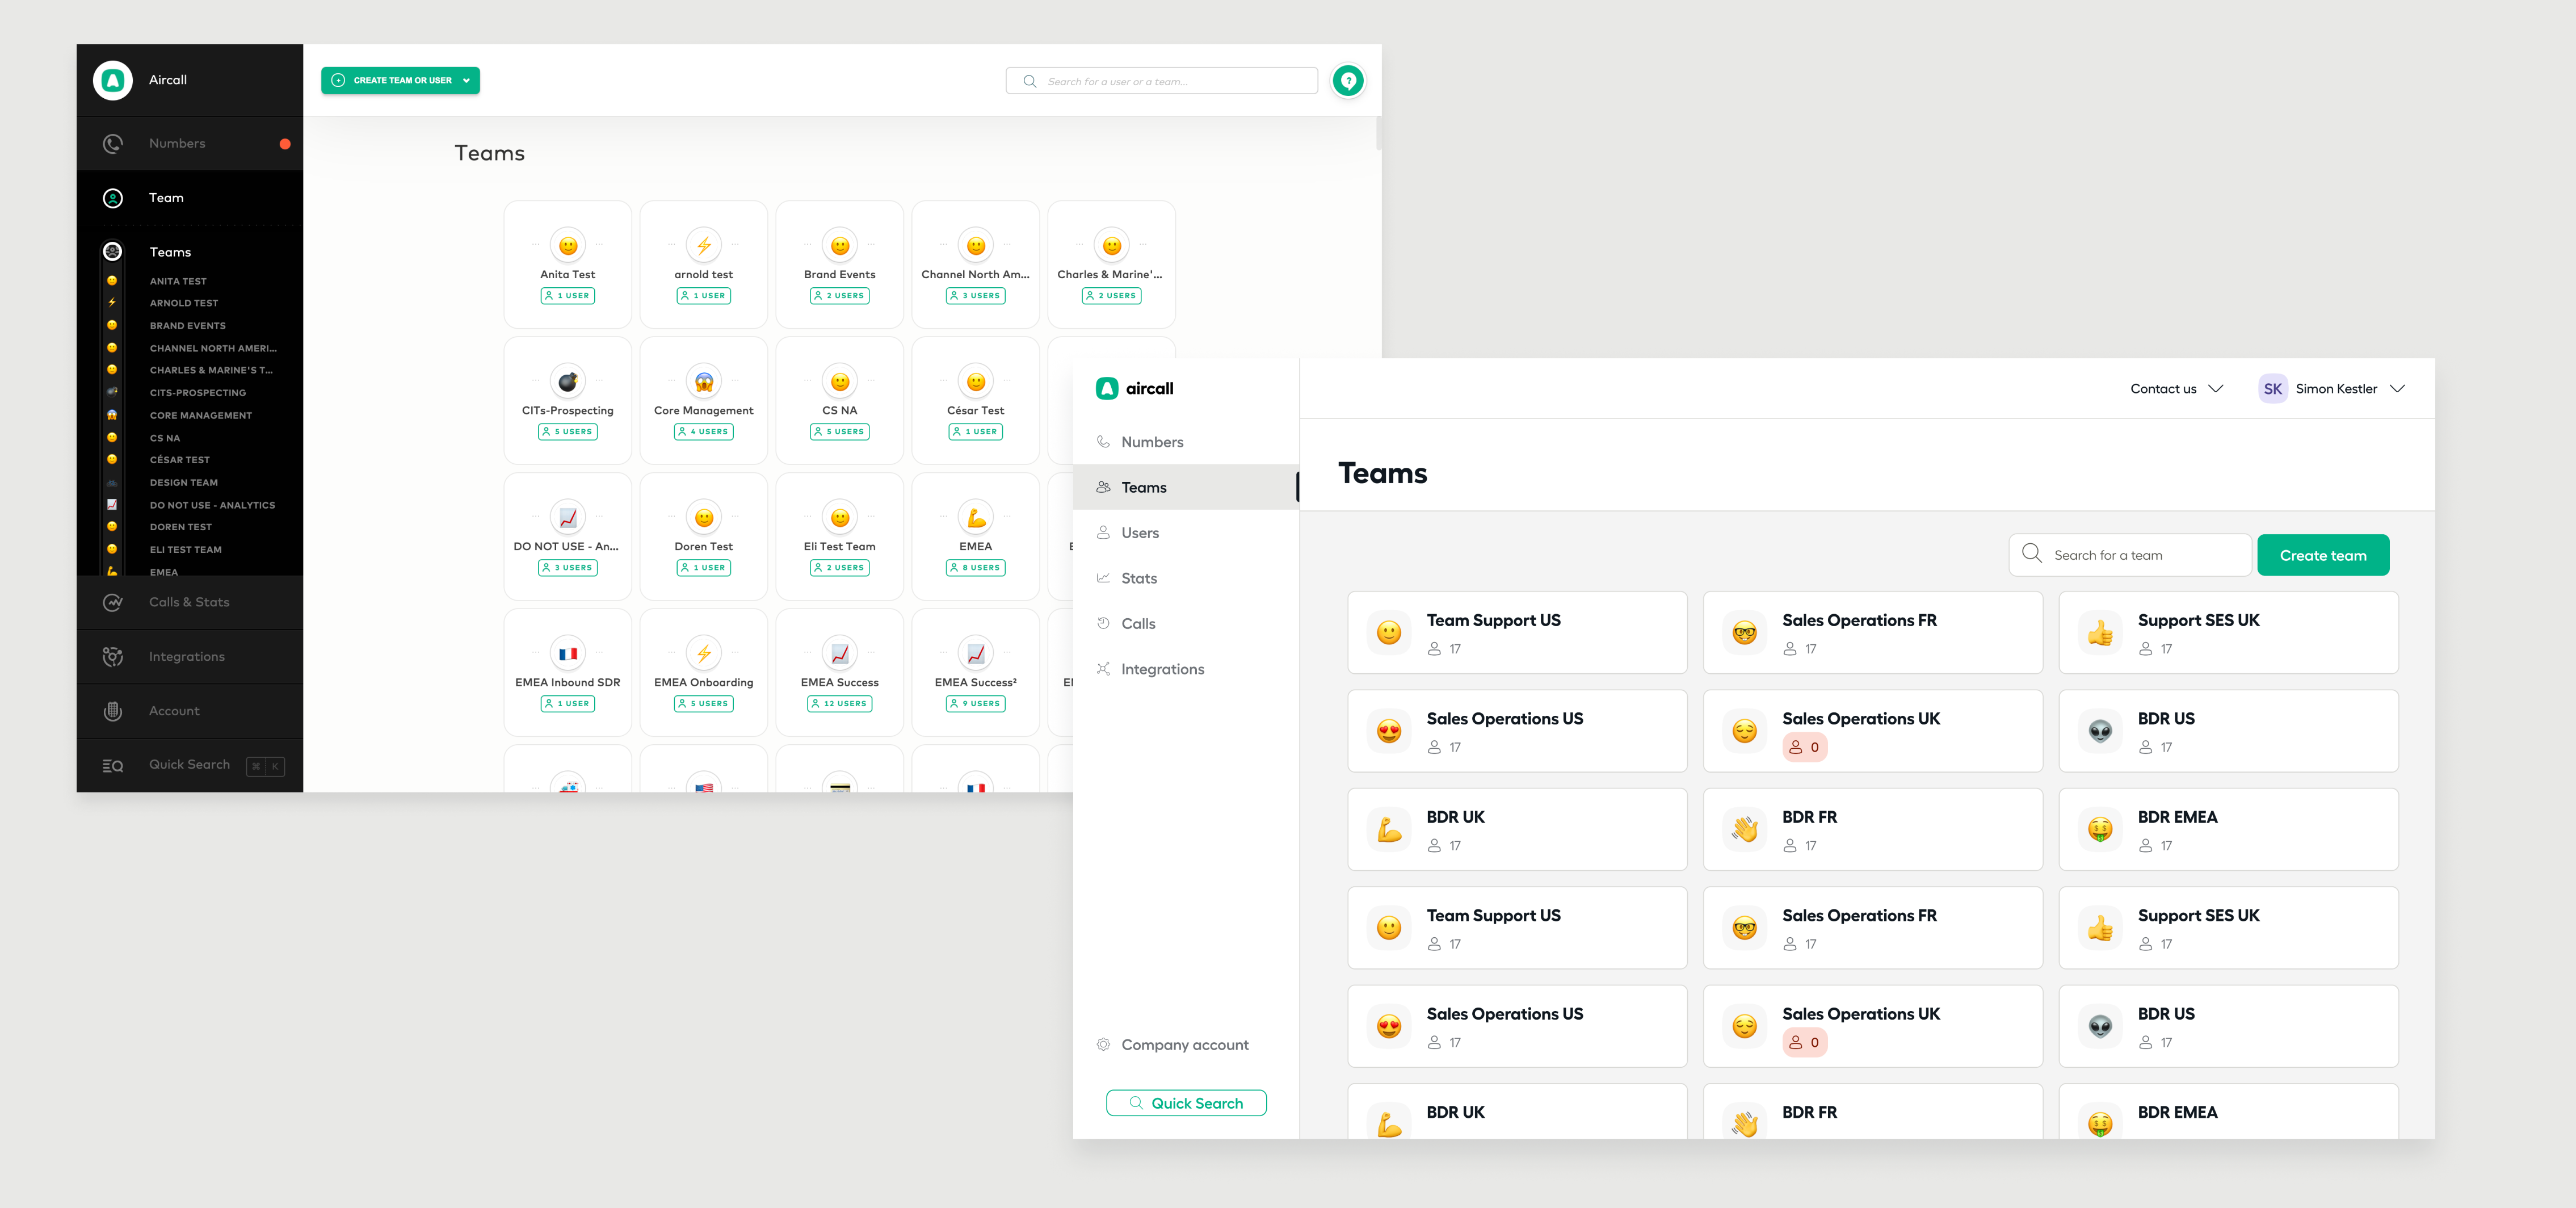The image size is (2576, 1208).
Task: Click the Integrations icon in sidebar
Action: click(x=114, y=656)
